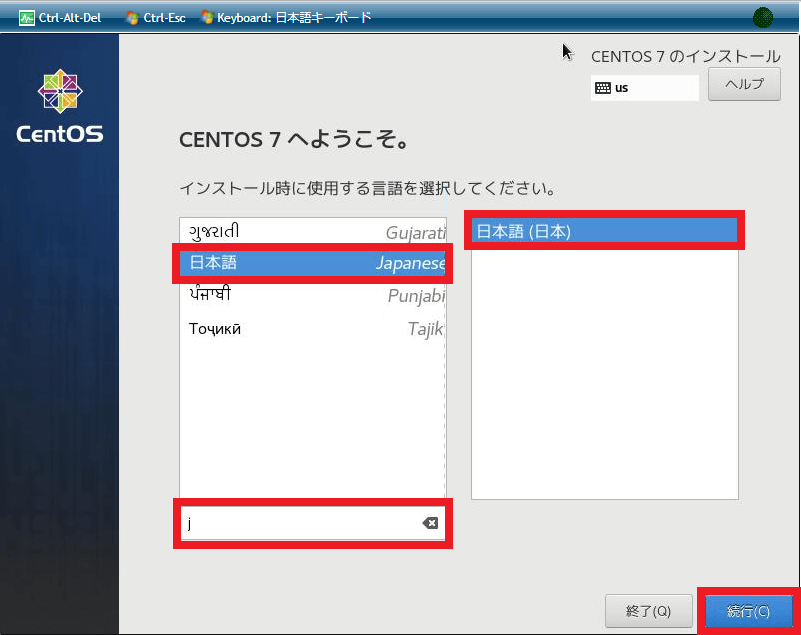
Task: Clear the search field with the backspace icon
Action: pyautogui.click(x=430, y=523)
